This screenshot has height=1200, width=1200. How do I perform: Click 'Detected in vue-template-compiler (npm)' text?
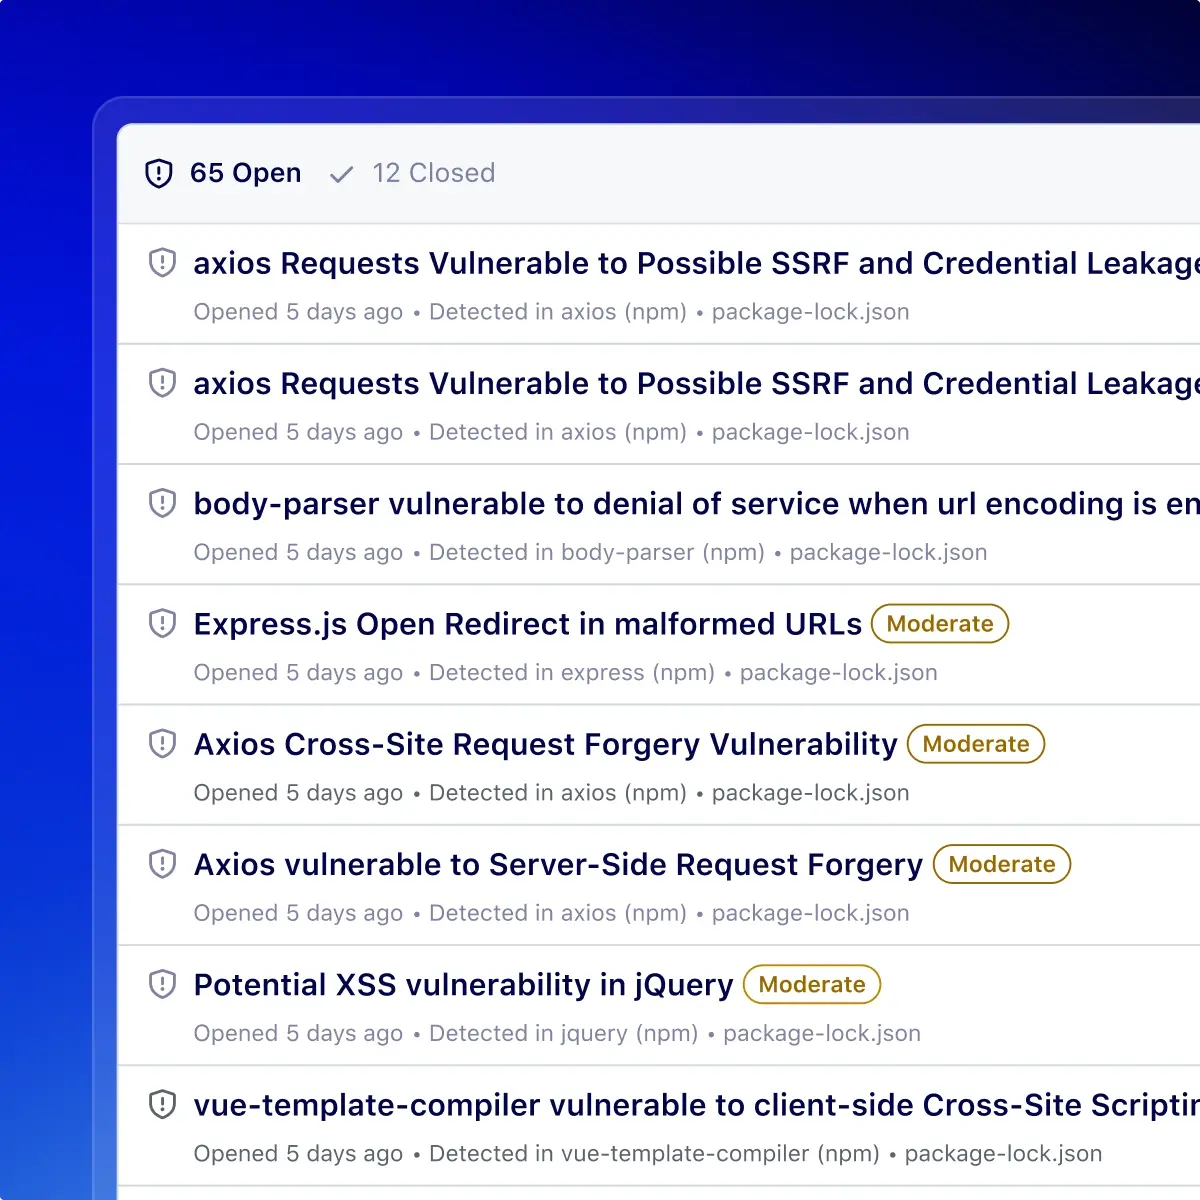(x=654, y=1153)
